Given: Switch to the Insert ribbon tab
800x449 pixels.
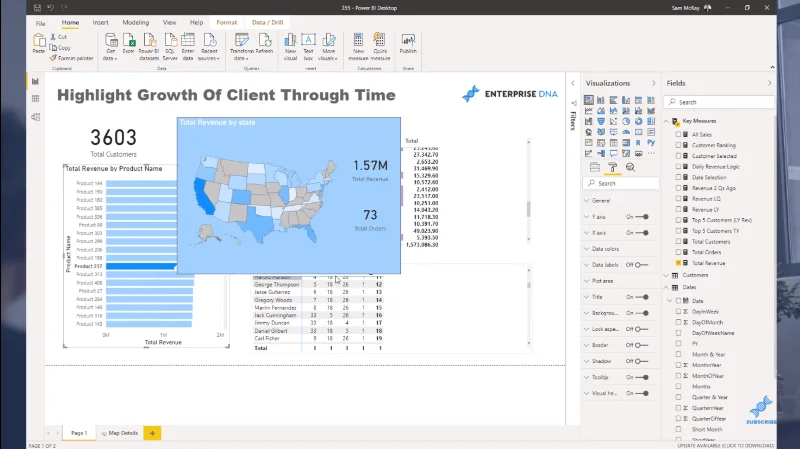Looking at the screenshot, I should pyautogui.click(x=101, y=22).
